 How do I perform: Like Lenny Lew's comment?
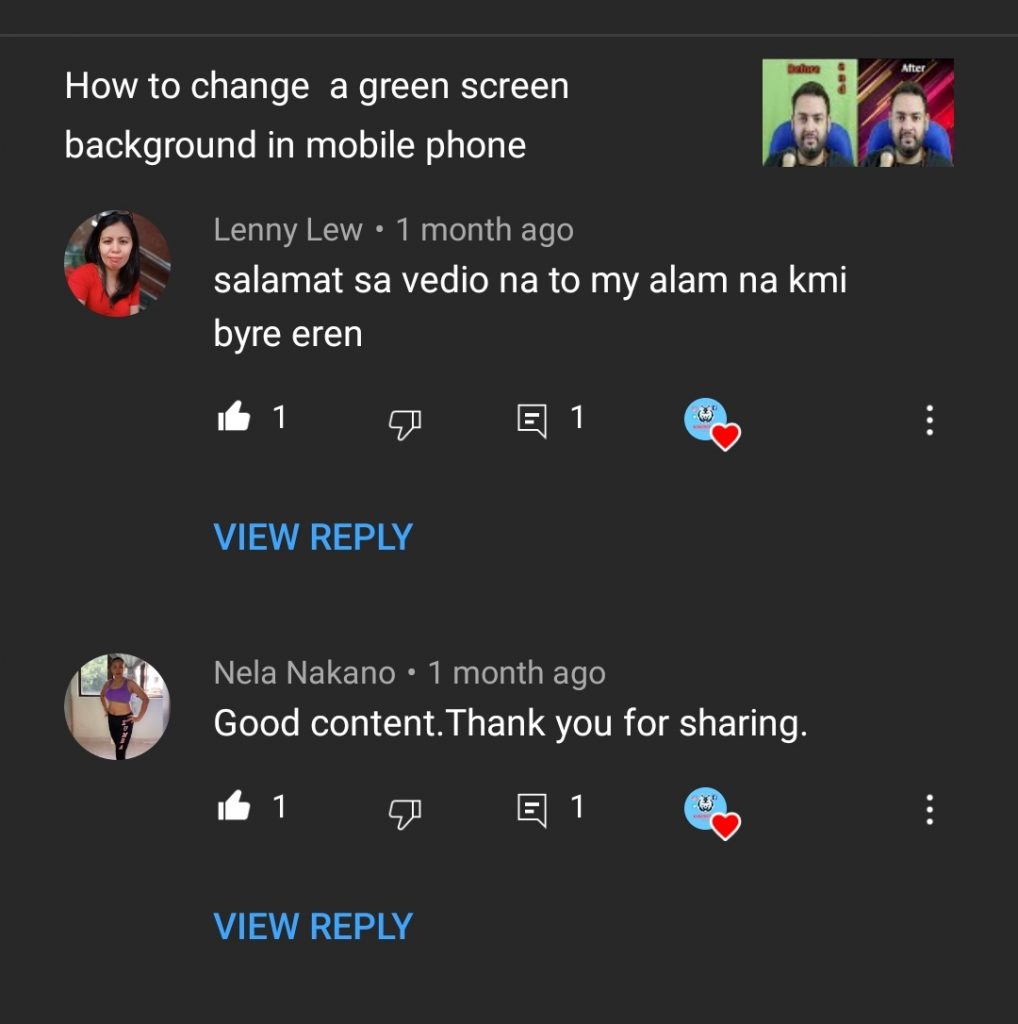[234, 418]
